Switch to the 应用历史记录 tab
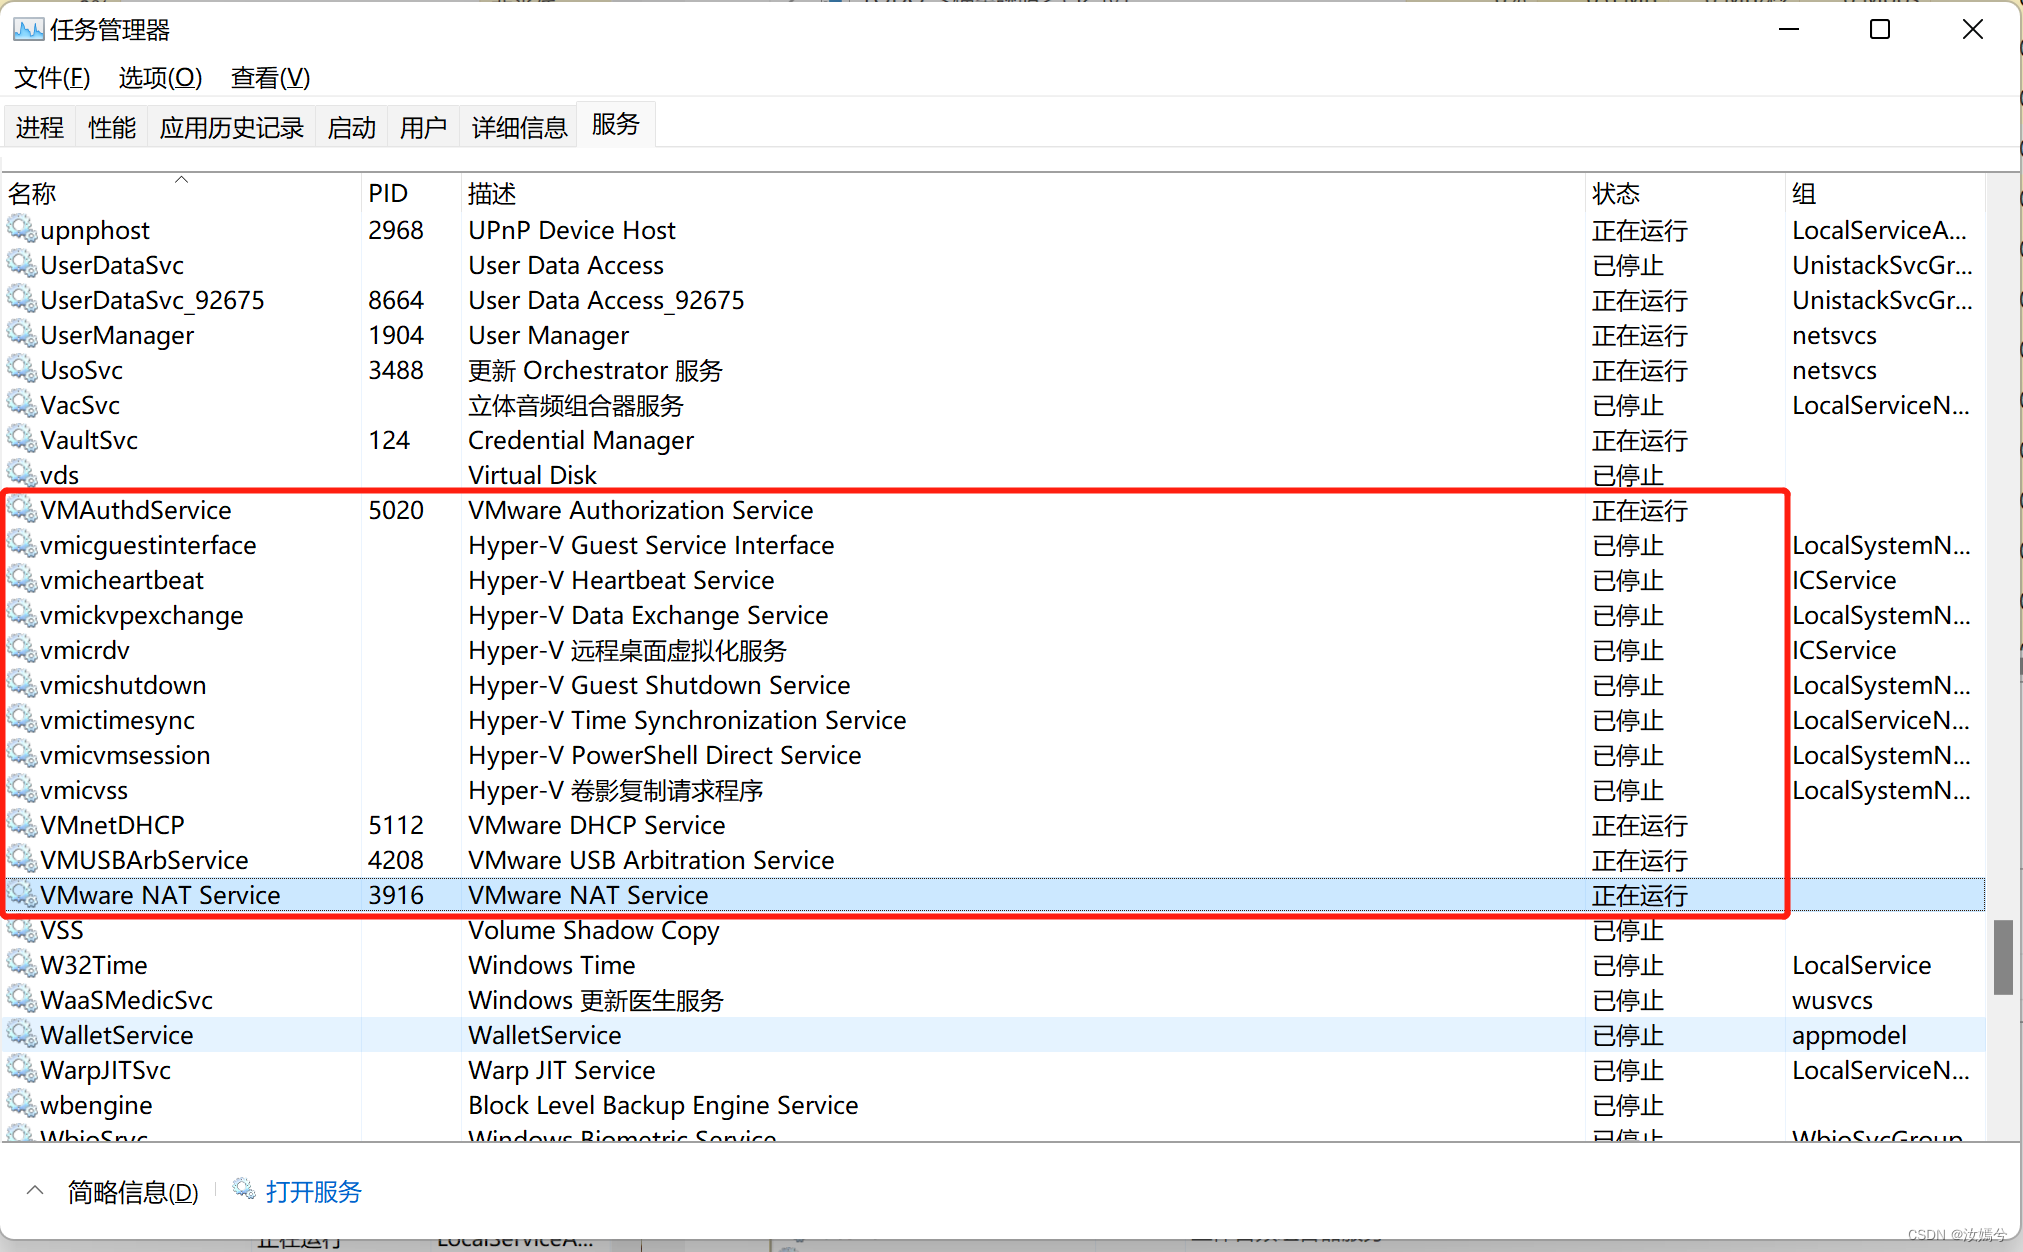 232,127
